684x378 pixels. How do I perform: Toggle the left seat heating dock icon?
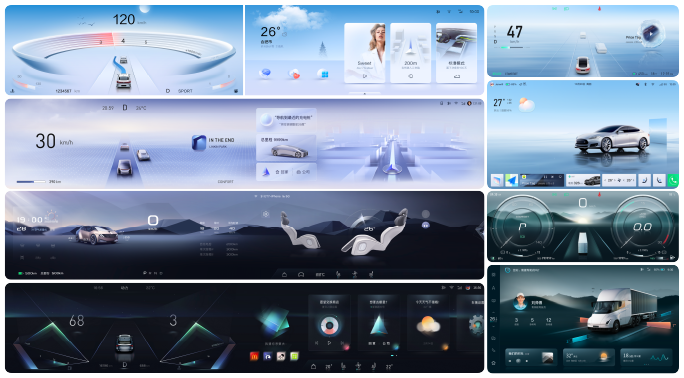pos(343,367)
